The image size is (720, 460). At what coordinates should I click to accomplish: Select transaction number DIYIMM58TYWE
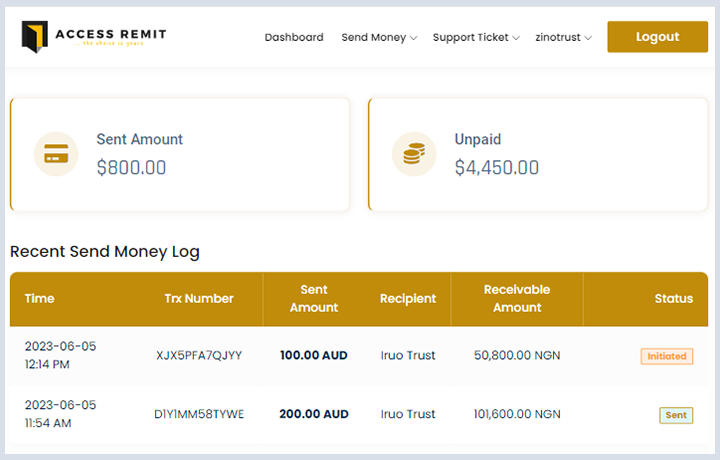tap(199, 414)
